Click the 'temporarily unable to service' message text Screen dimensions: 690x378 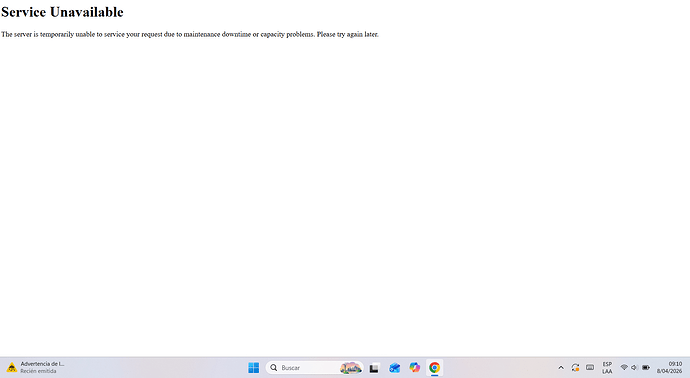tap(82, 34)
